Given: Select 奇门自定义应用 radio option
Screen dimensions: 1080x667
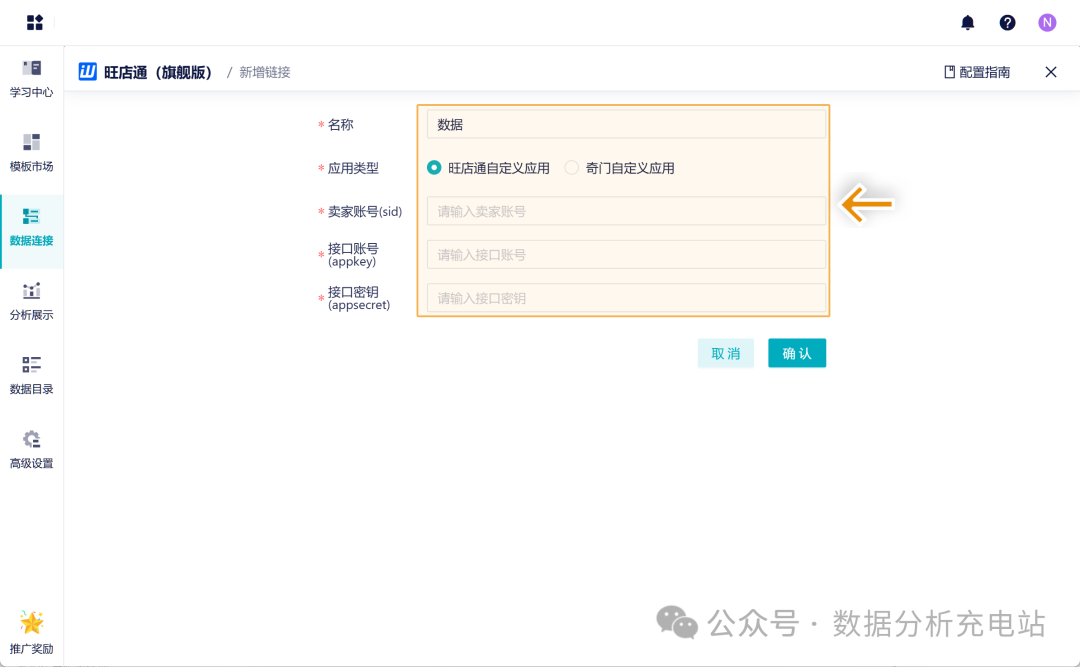Looking at the screenshot, I should (619, 168).
